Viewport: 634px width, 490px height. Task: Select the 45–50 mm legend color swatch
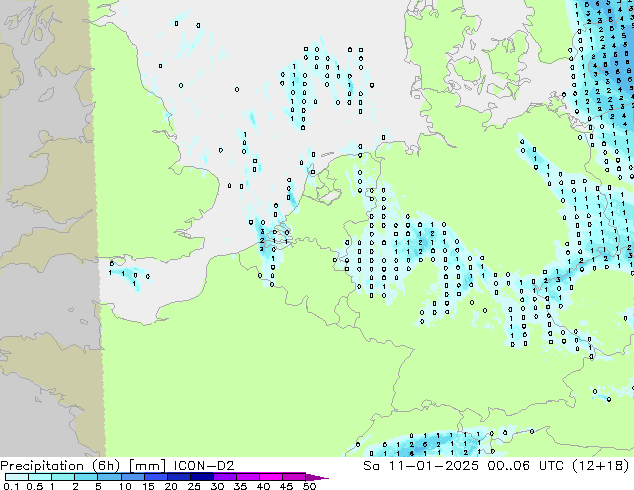tap(293, 477)
